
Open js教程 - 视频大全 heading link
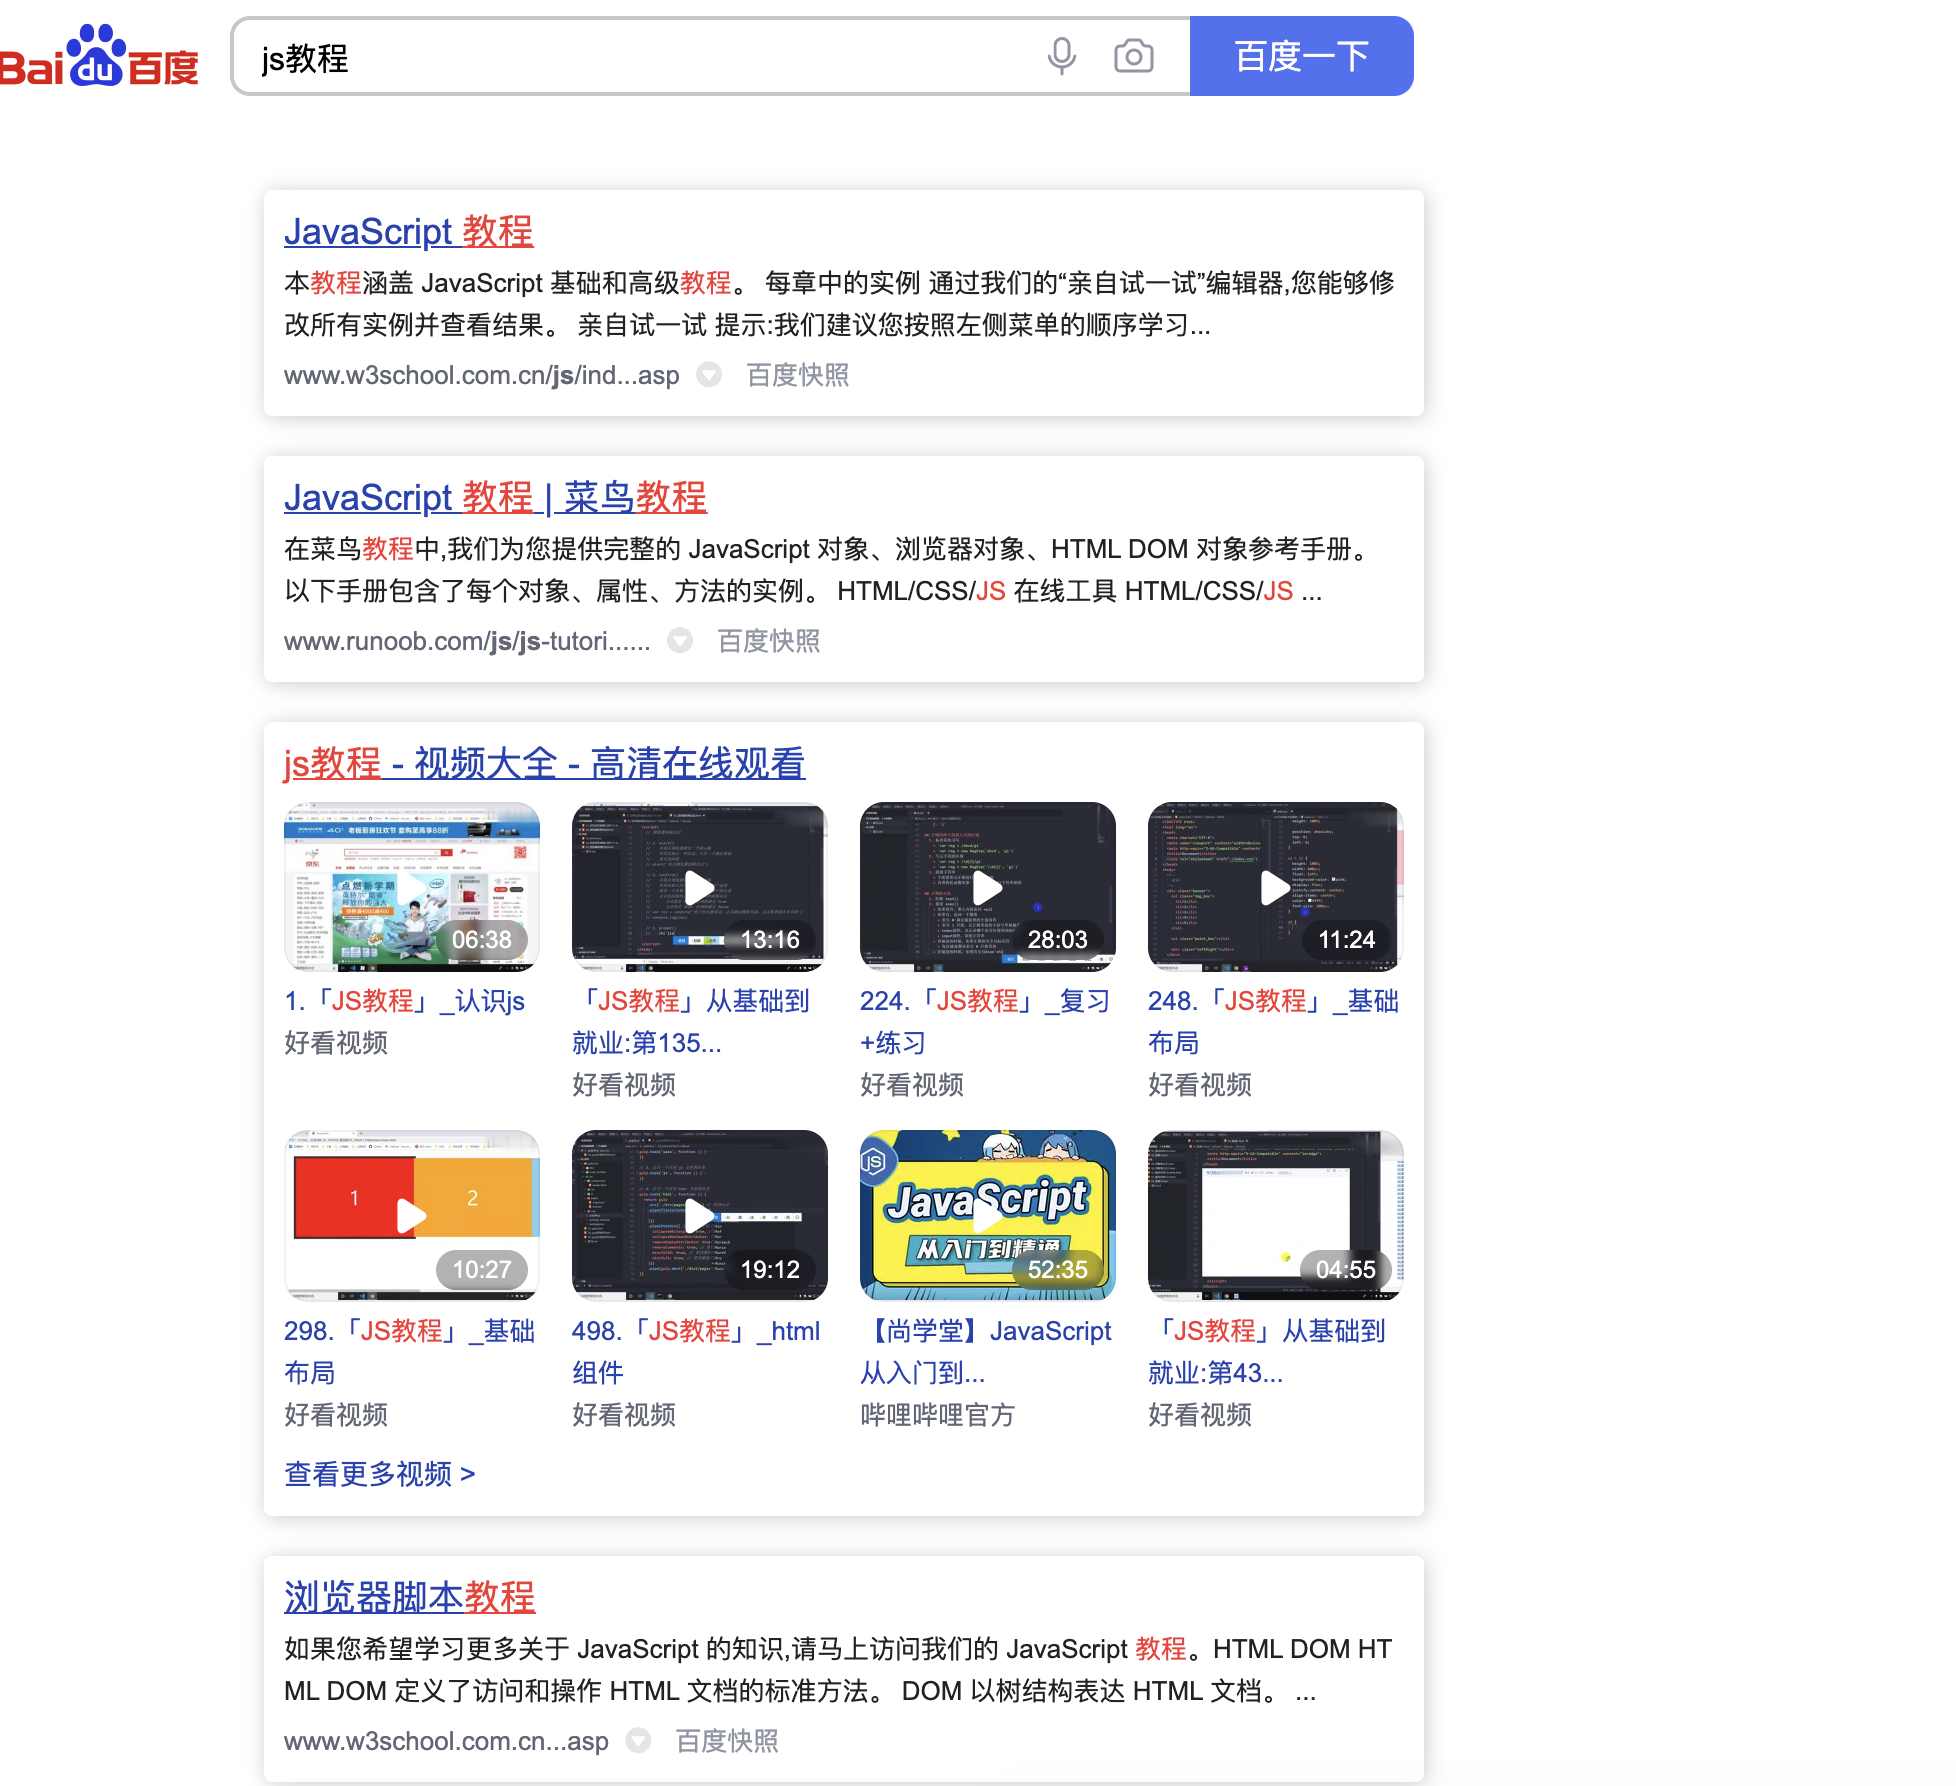pos(544,763)
